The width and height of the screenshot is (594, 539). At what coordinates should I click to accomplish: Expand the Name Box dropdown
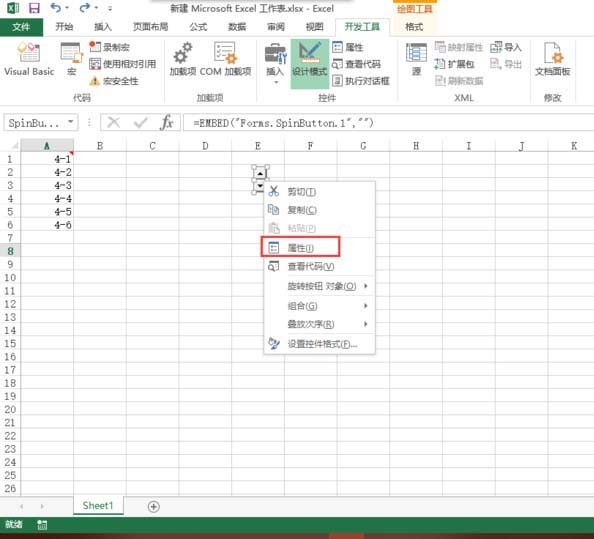click(x=71, y=122)
